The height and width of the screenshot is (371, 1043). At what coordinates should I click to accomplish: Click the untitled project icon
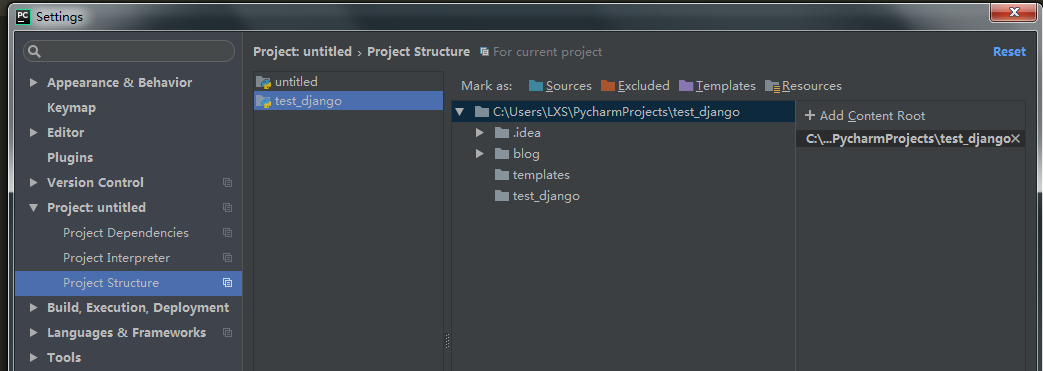(263, 82)
